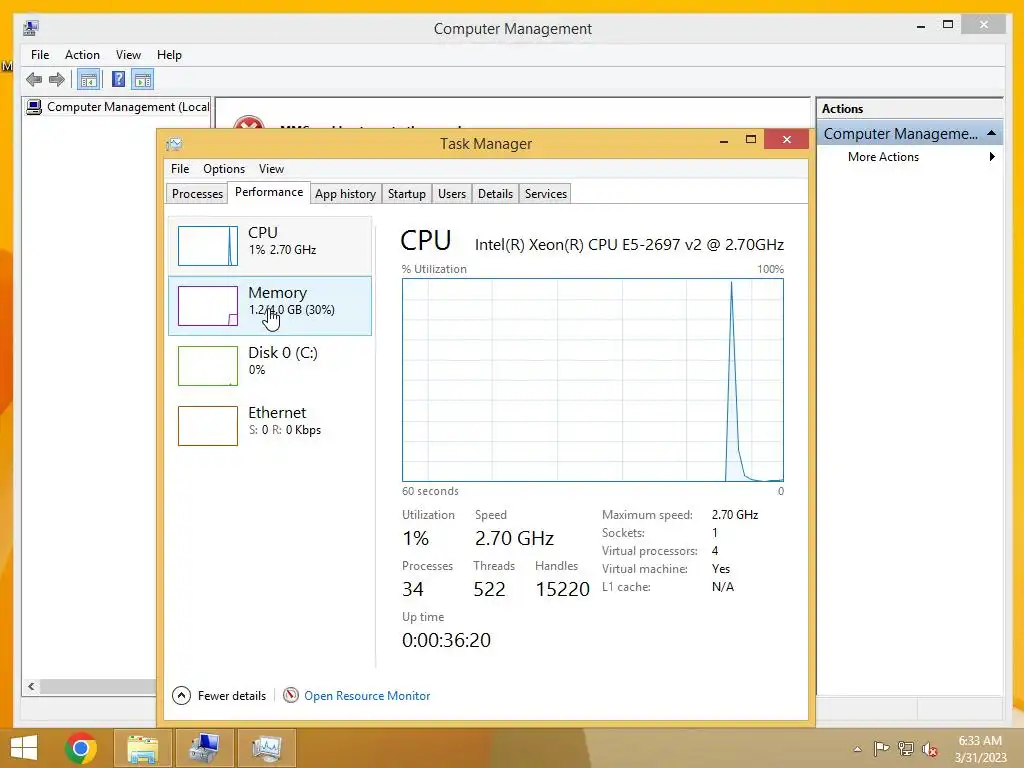
Task: Show hidden tray icons arrow
Action: click(857, 749)
